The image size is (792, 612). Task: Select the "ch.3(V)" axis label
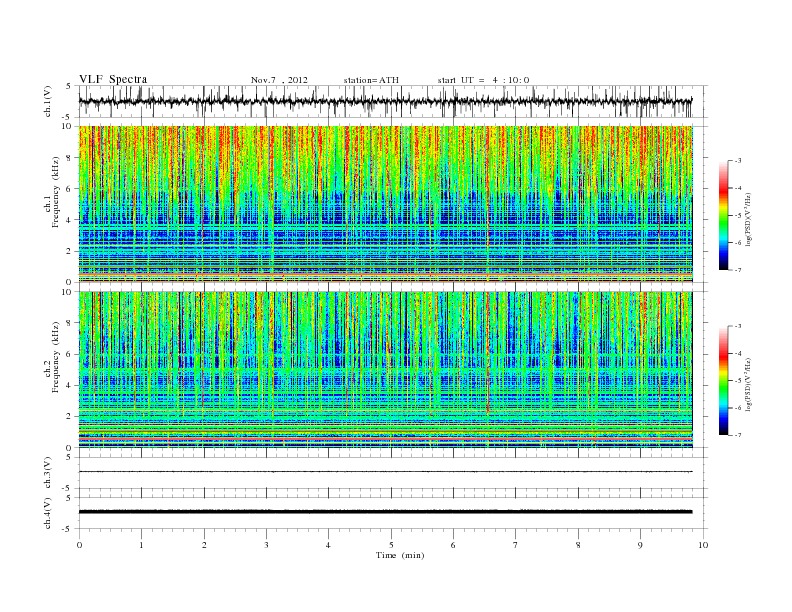coord(48,473)
